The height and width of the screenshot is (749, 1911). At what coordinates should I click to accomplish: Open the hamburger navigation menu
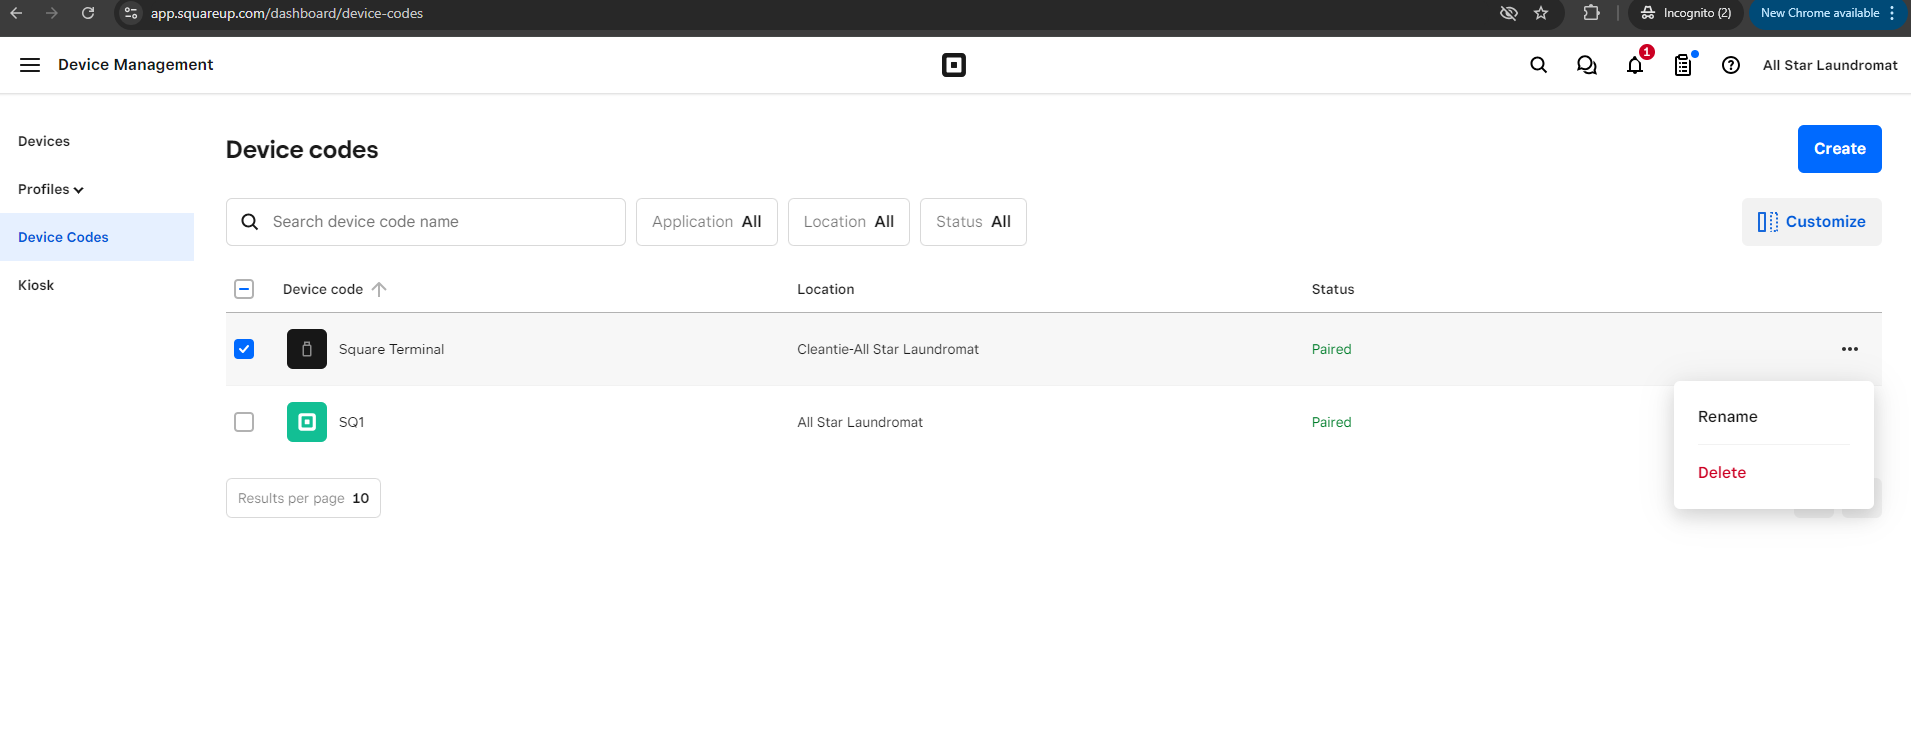[30, 65]
